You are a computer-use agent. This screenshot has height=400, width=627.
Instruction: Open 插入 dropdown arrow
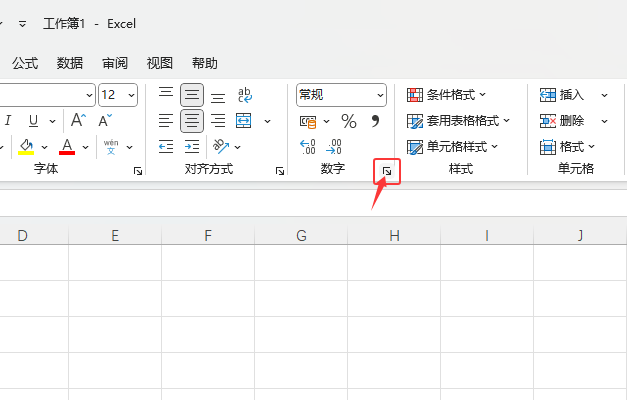coord(604,95)
